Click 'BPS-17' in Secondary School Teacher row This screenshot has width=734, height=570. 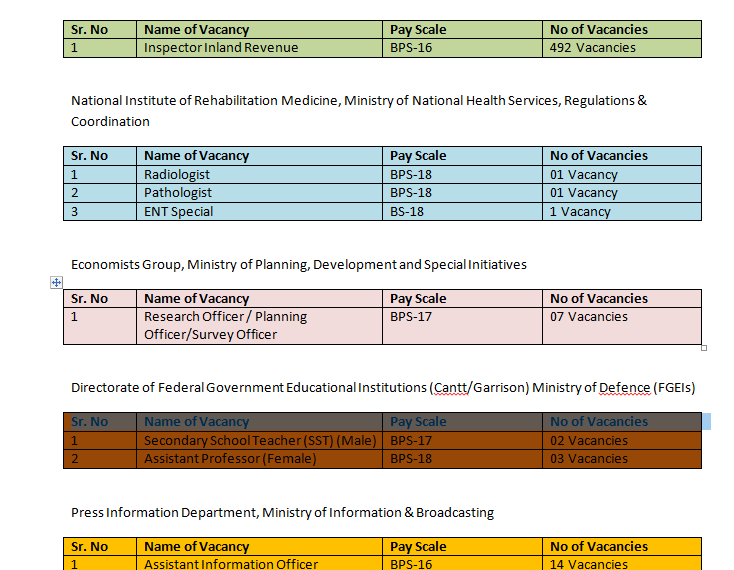462,441
